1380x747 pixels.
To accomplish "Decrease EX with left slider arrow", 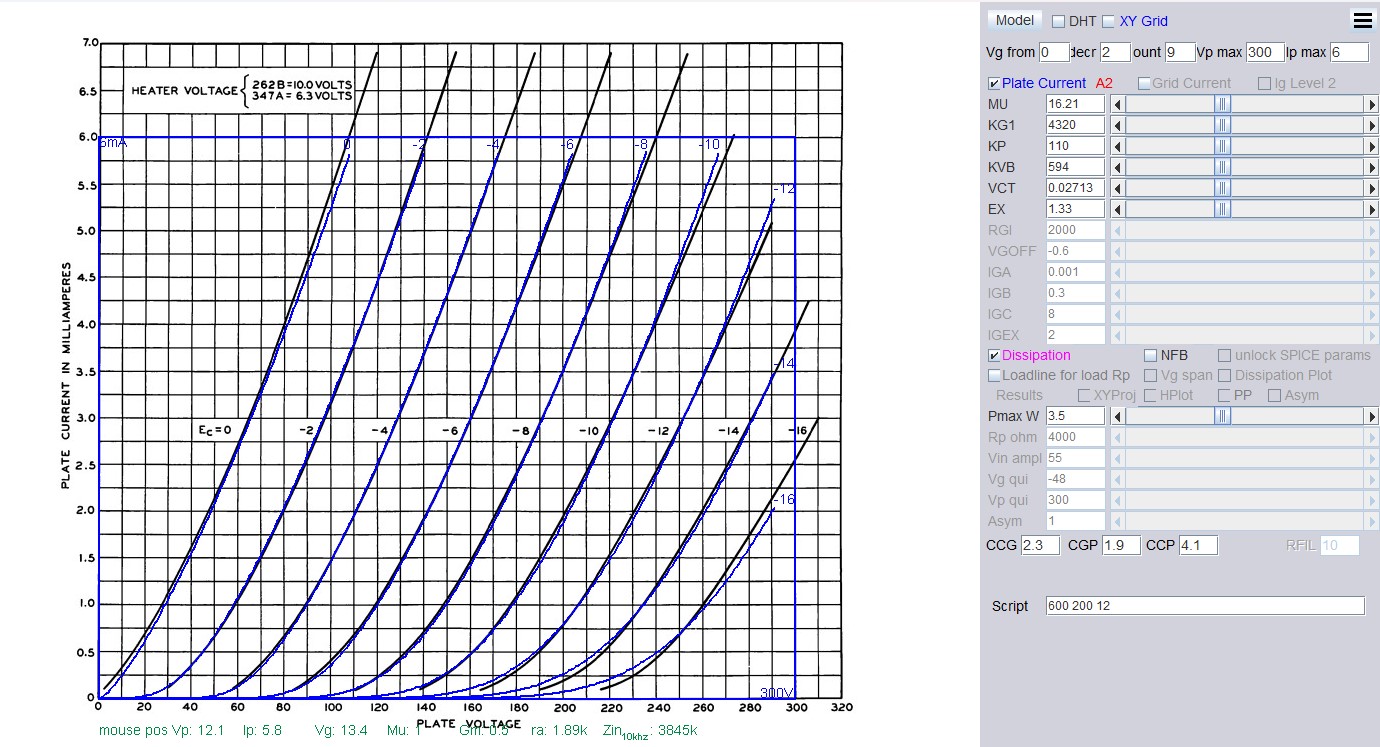I will (x=1118, y=209).
